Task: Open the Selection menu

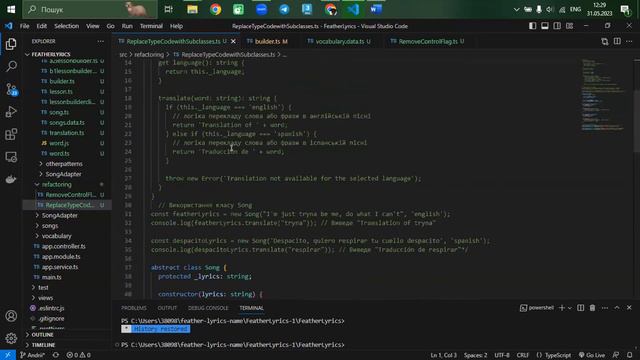Action: (66, 26)
